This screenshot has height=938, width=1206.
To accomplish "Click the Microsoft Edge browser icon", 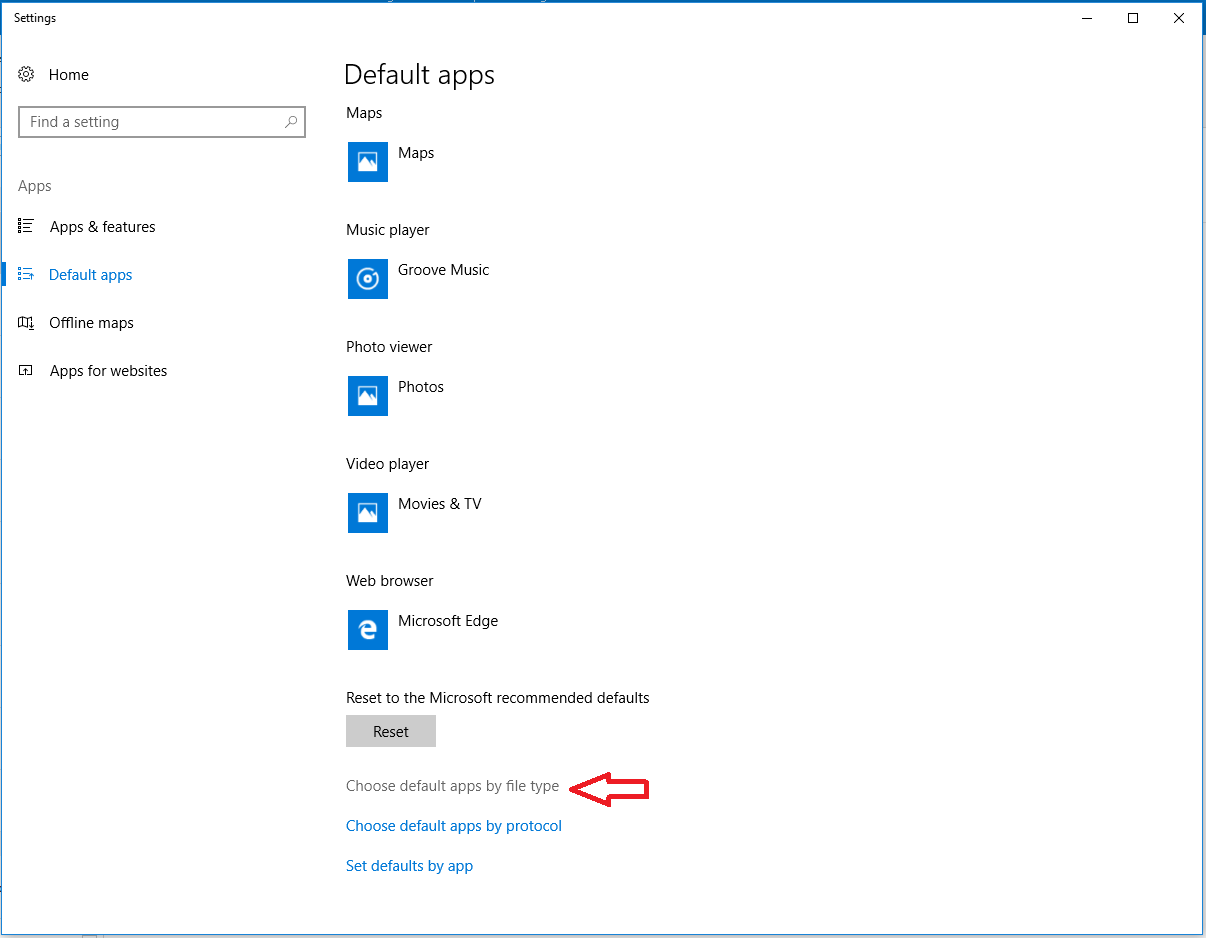I will pyautogui.click(x=367, y=630).
